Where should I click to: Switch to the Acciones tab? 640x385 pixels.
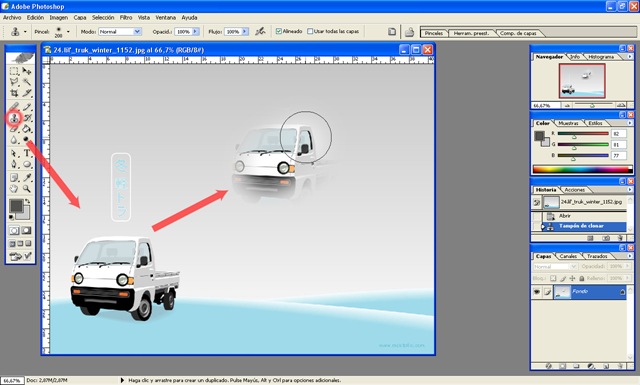coord(575,190)
